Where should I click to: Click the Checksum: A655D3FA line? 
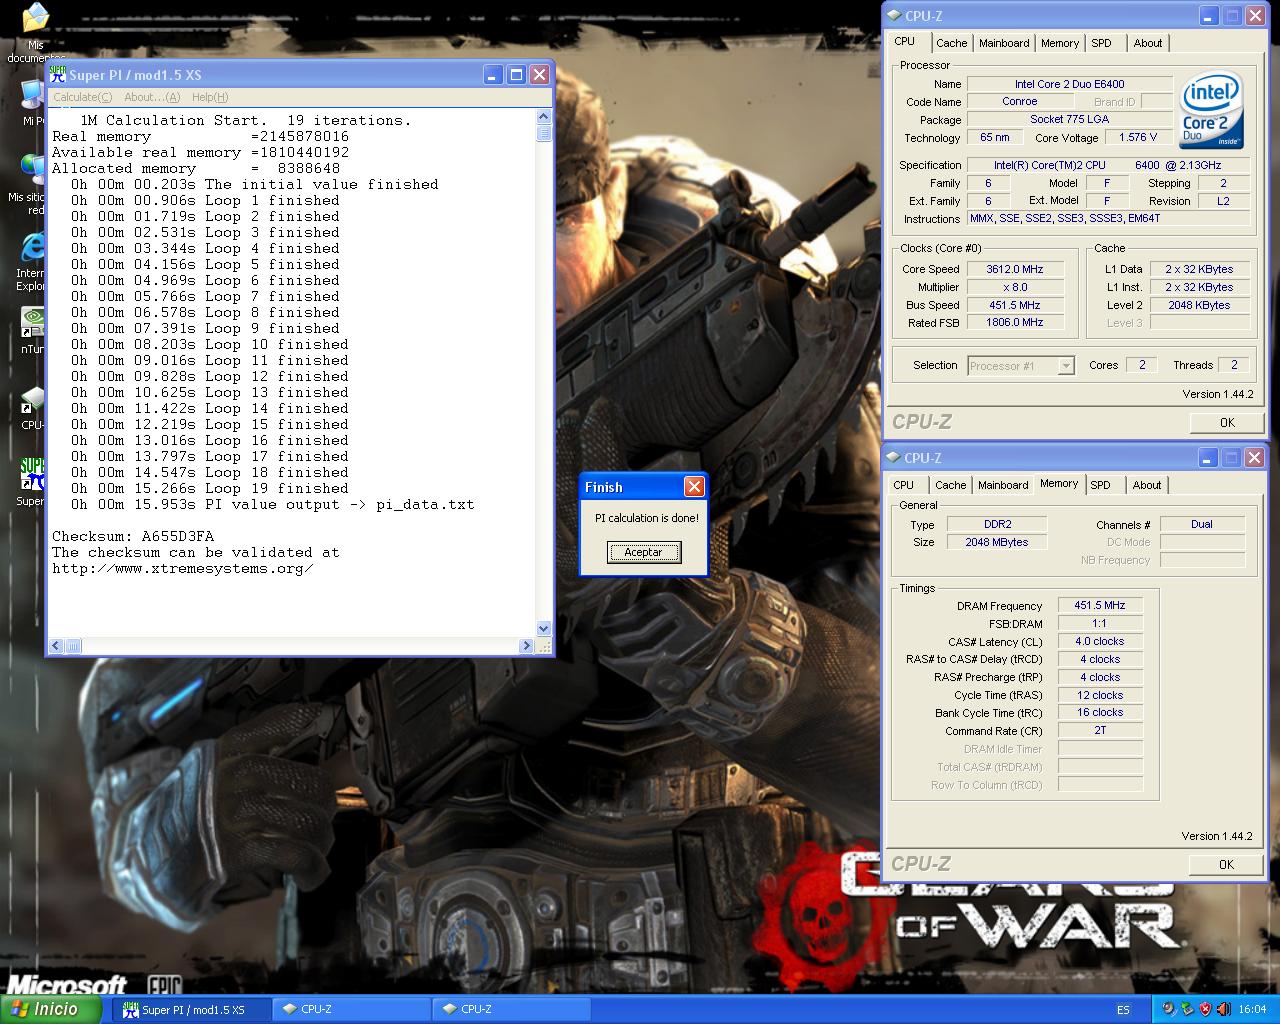(133, 537)
